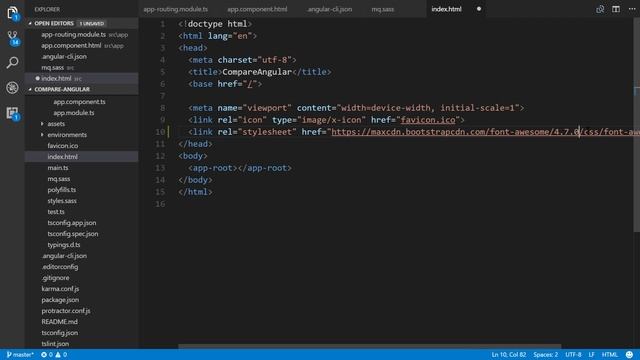Open package.json in file tree
Screen dimensions: 640x360
pyautogui.click(x=60, y=300)
